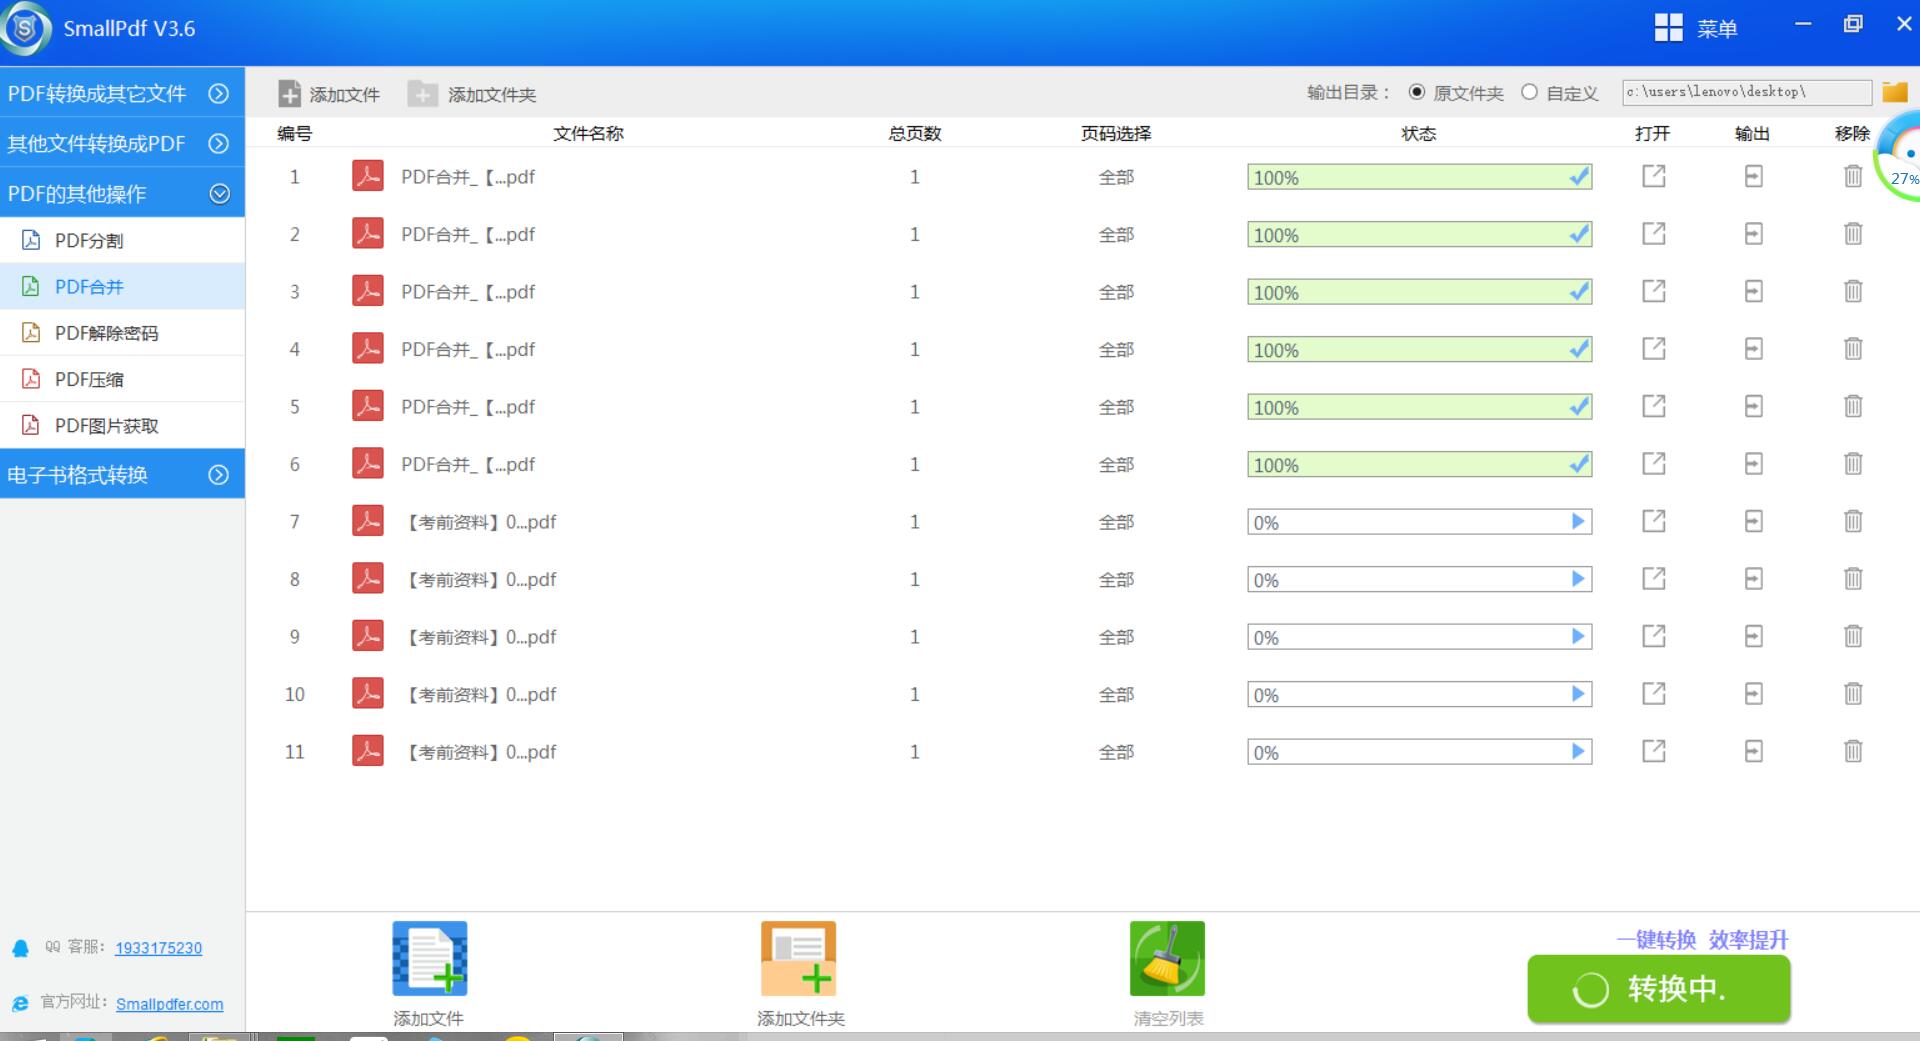Open the output file for row 1

[1654, 176]
